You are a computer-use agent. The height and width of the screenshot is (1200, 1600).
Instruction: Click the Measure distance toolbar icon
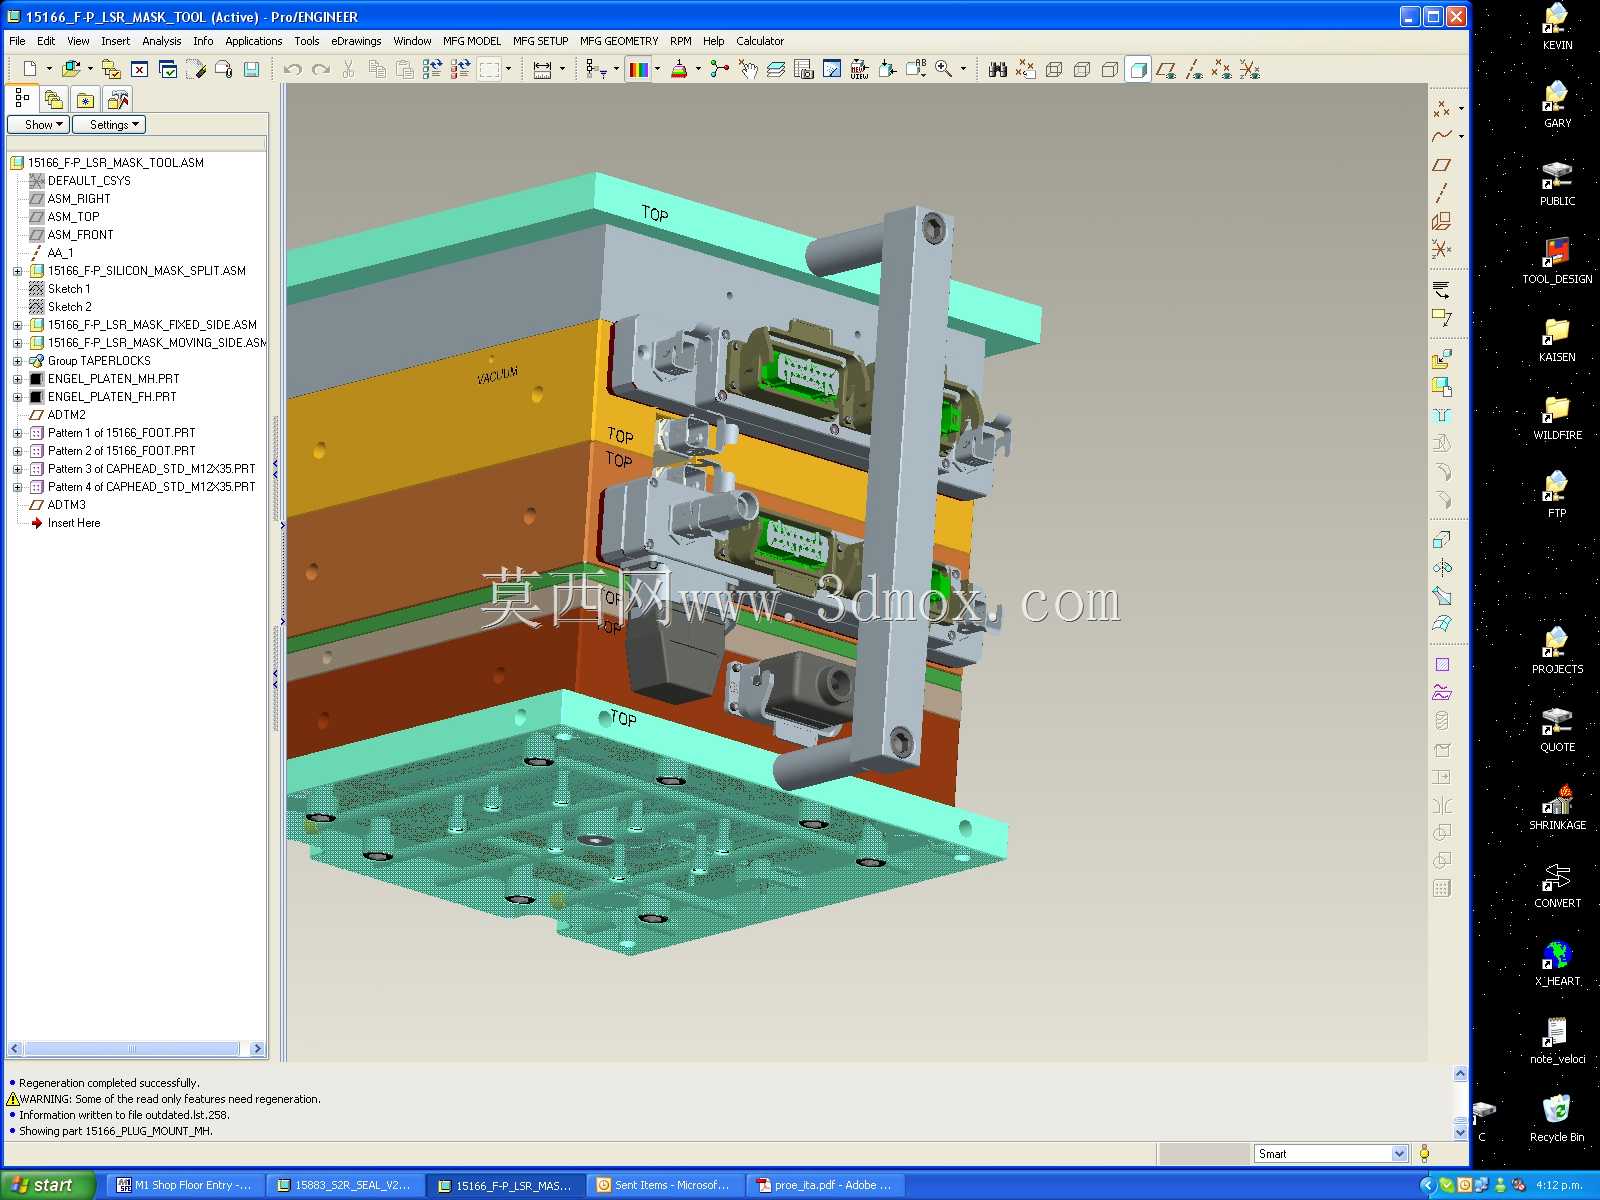(542, 69)
